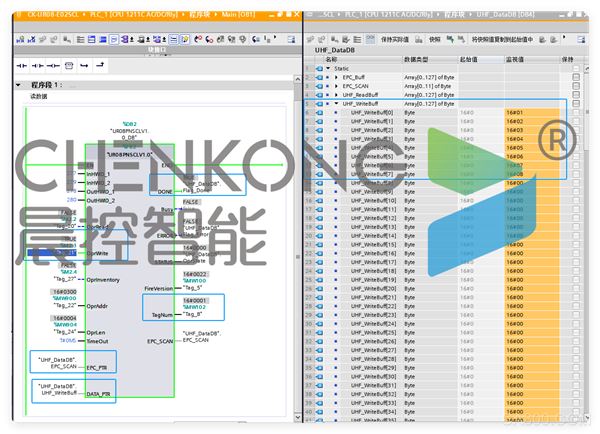Collapse the UHF_WriteBuff array
Screen dimensions: 600x434
(x=336, y=103)
